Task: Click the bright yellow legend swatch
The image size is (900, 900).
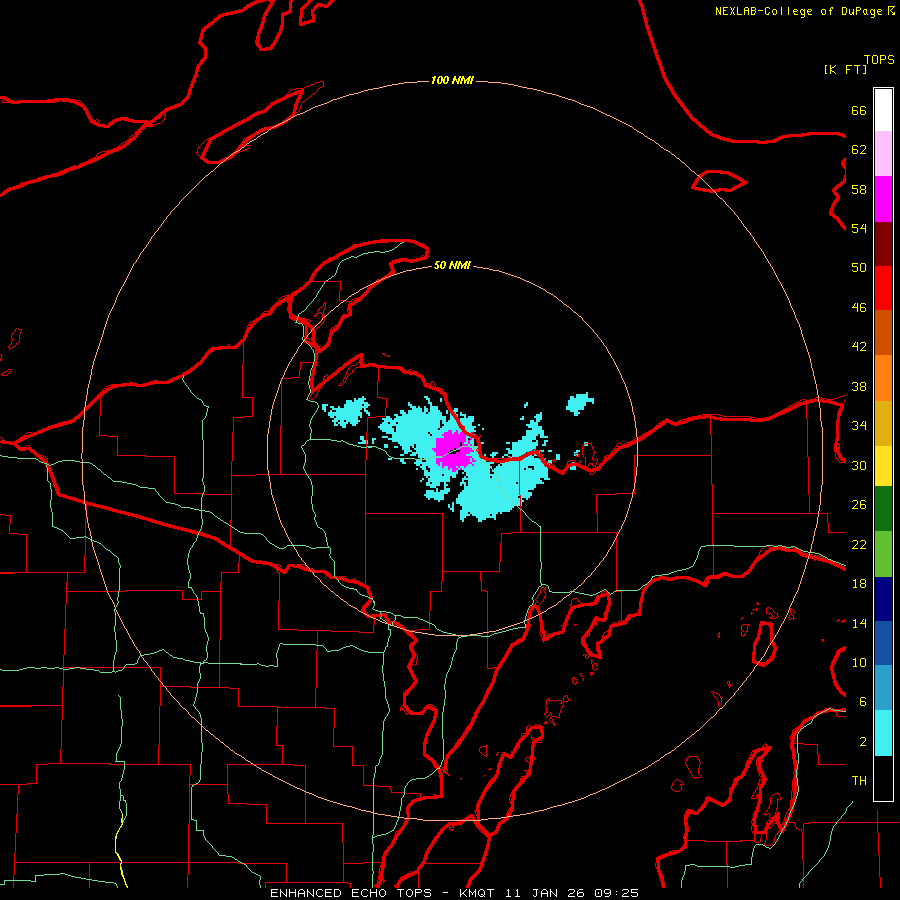Action: (883, 466)
